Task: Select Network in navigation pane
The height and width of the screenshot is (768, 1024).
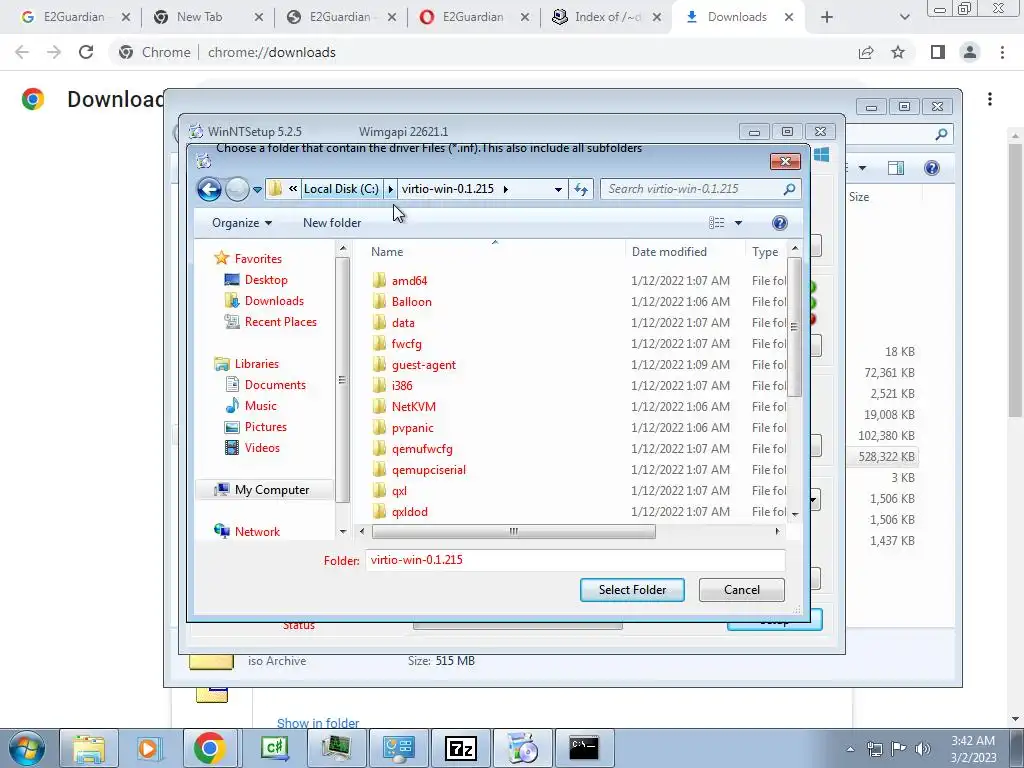Action: coord(257,532)
